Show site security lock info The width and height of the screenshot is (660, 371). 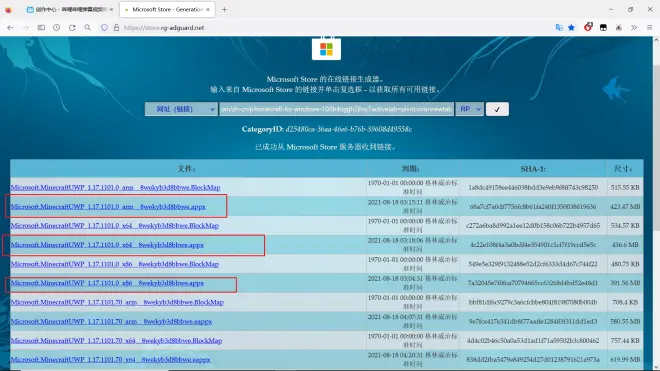pyautogui.click(x=117, y=27)
